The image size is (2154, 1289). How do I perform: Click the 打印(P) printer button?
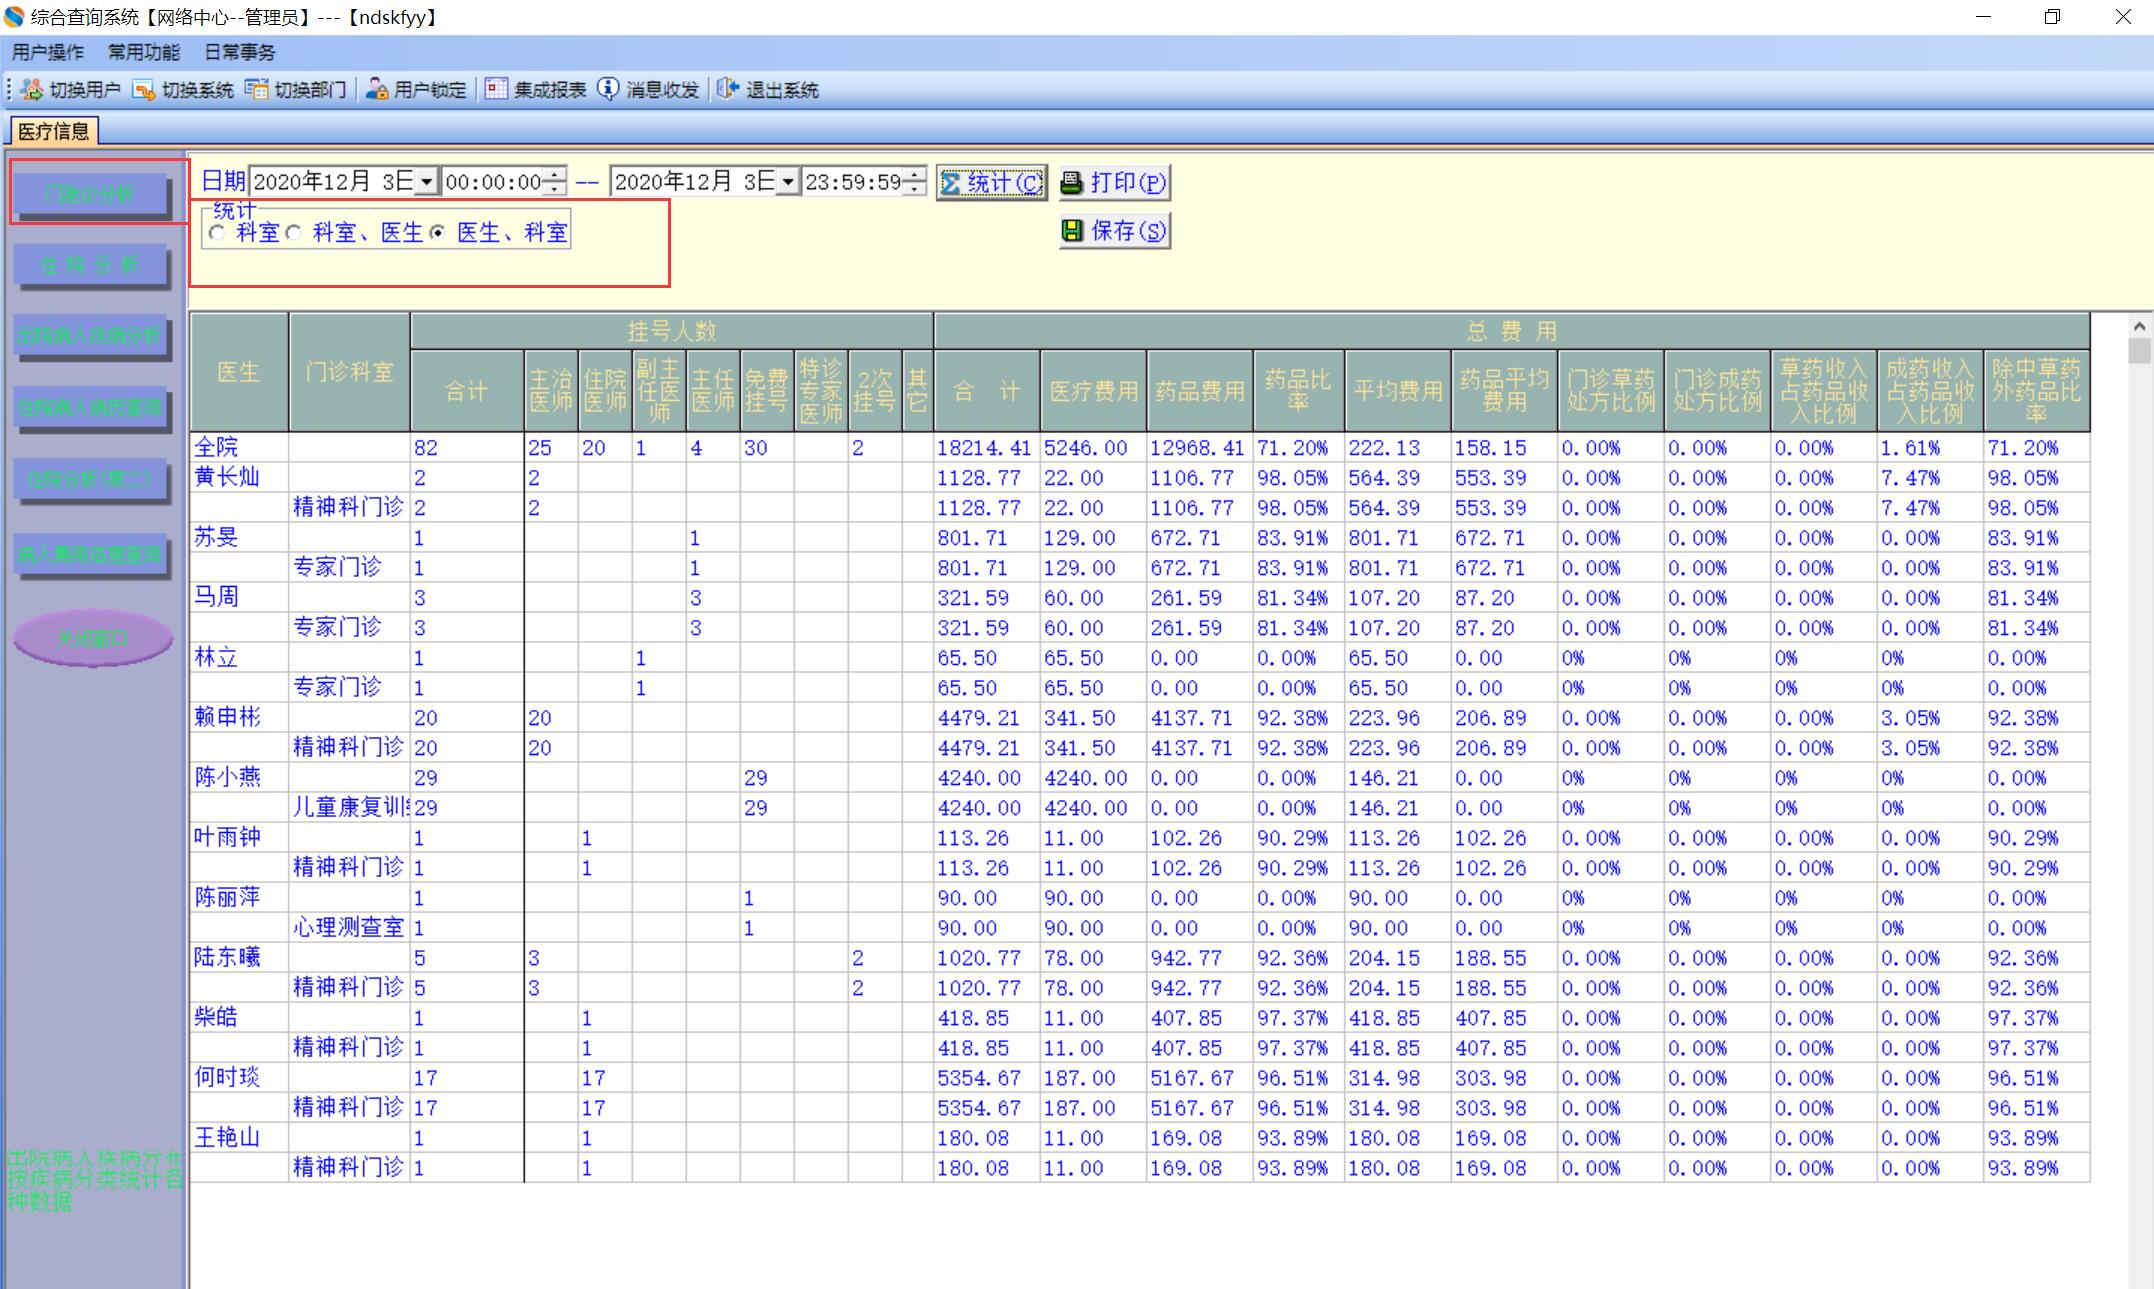coord(1114,183)
